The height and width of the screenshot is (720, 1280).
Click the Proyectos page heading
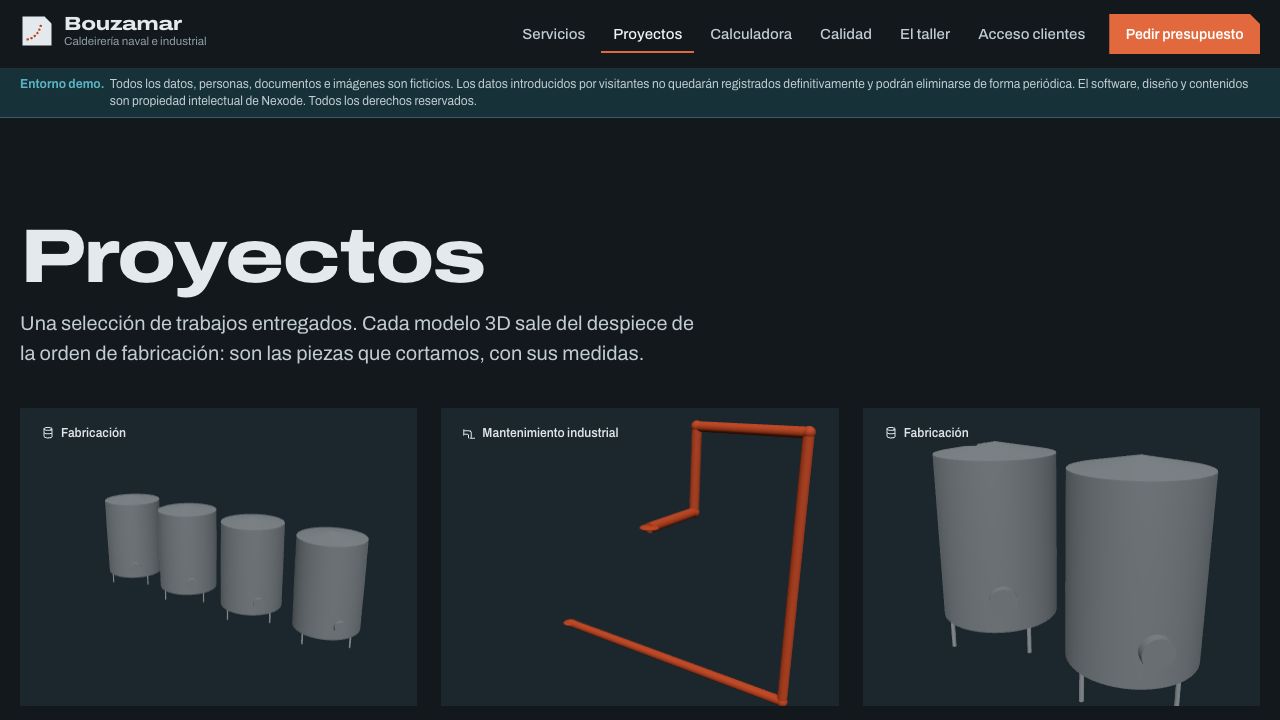tap(253, 257)
